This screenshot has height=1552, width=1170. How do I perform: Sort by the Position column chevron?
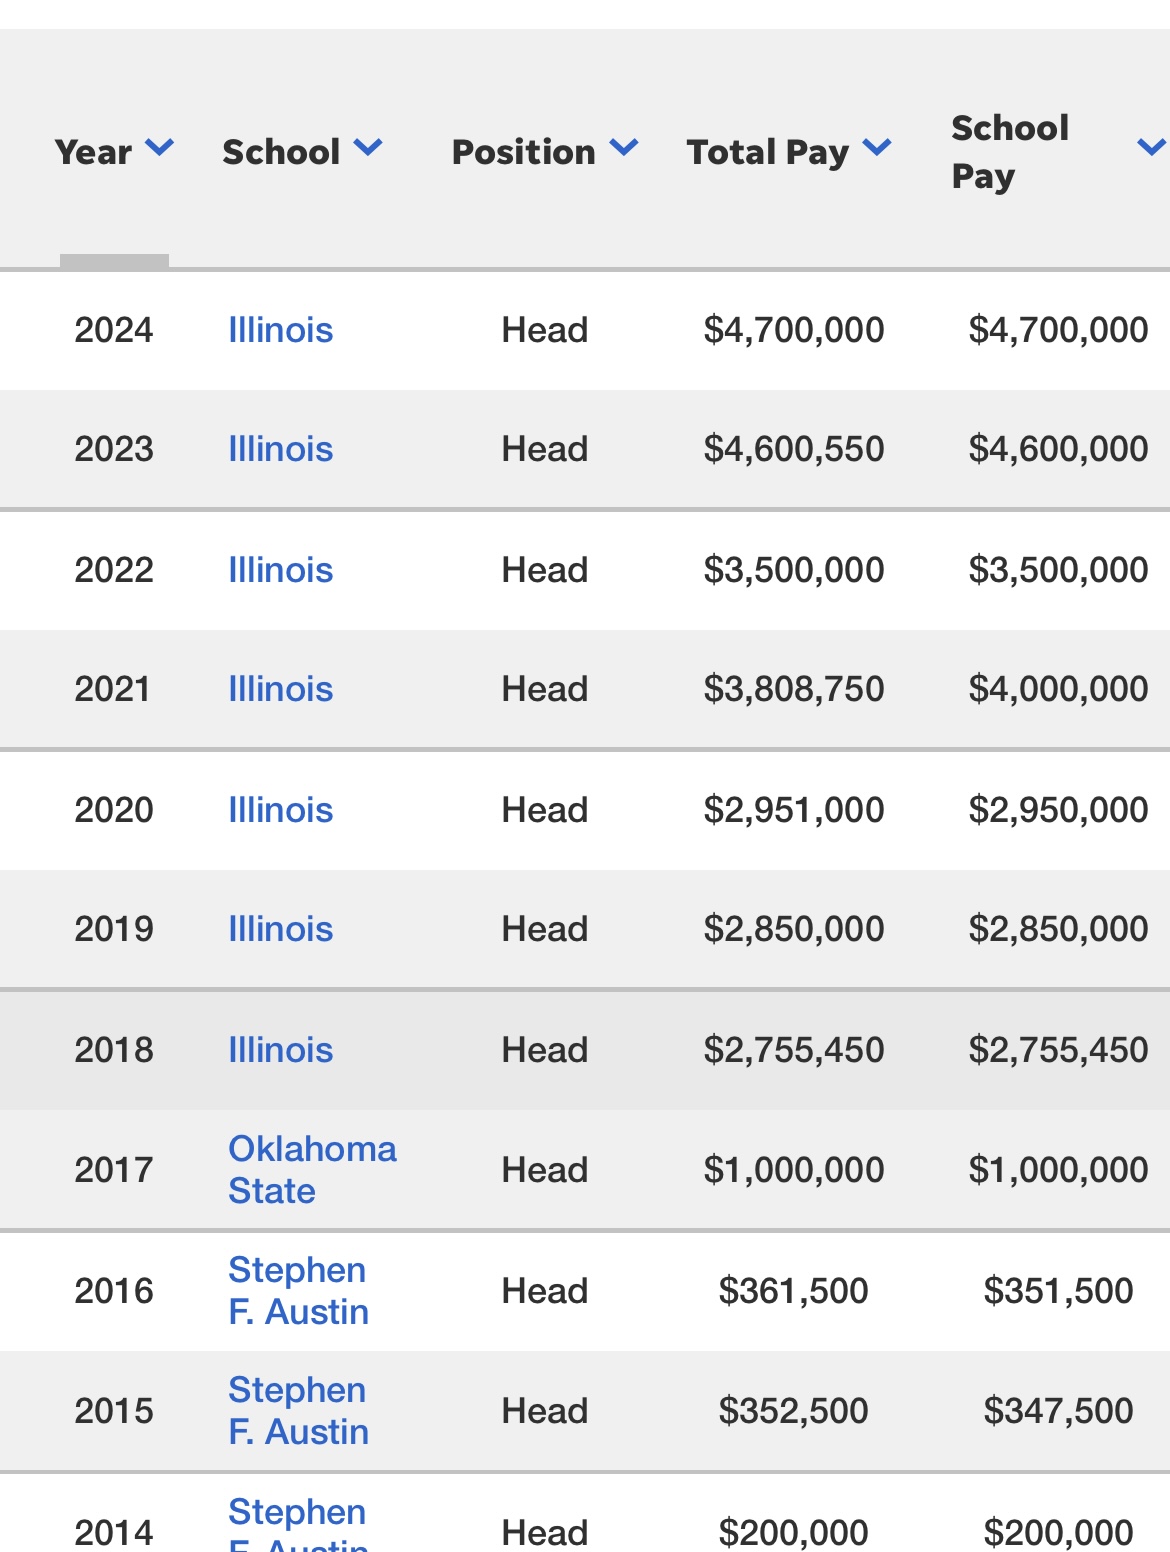point(624,149)
